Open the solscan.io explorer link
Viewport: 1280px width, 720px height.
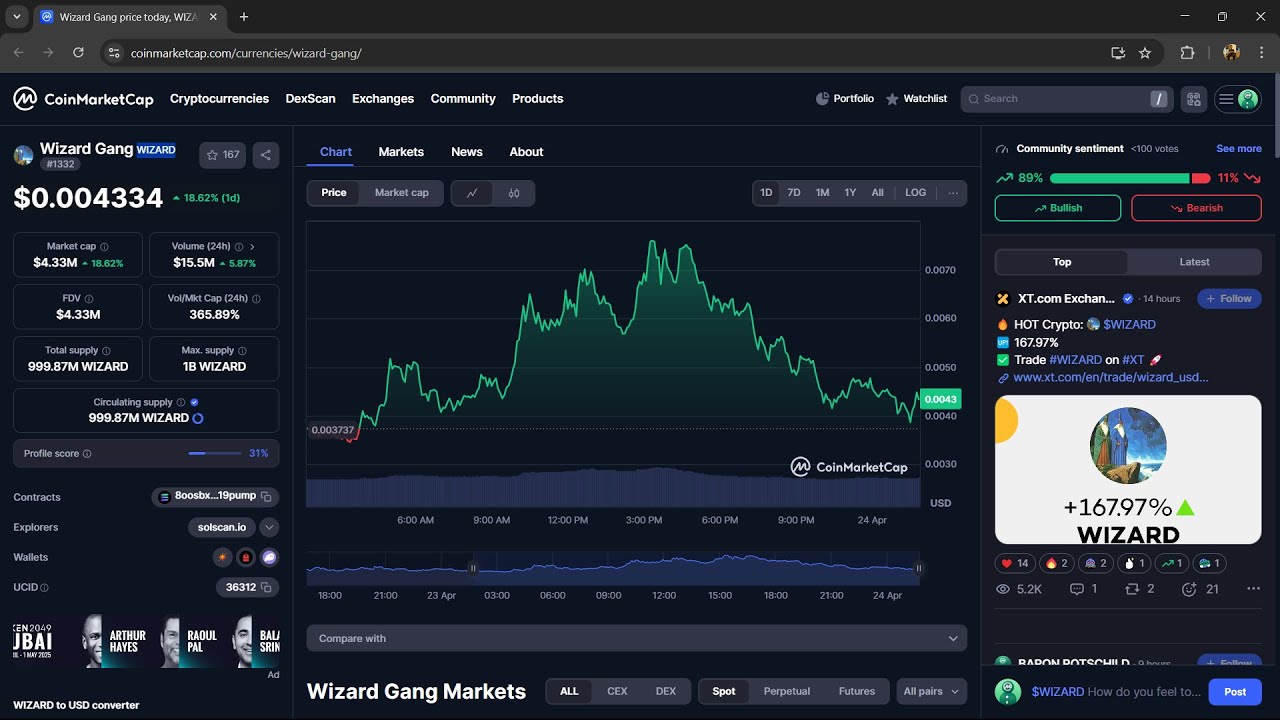(x=222, y=527)
